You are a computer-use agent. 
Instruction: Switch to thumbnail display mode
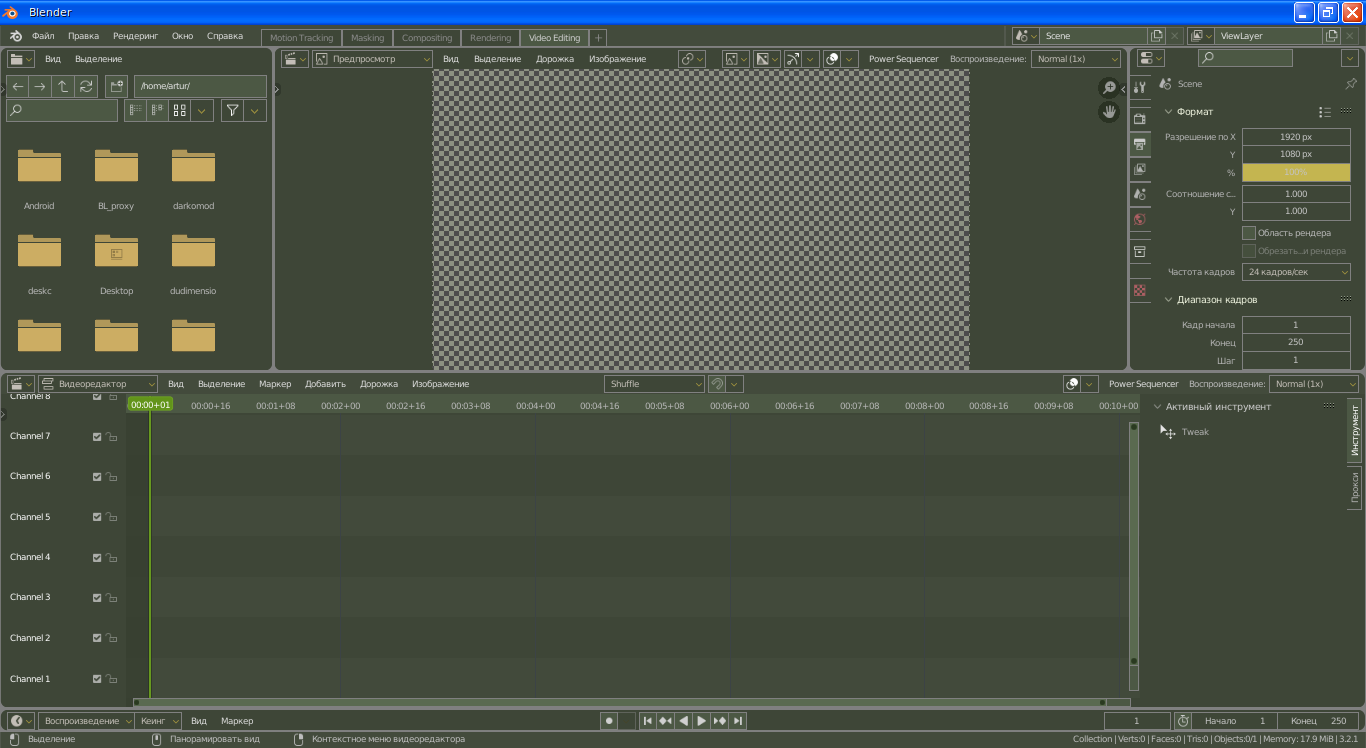tap(179, 110)
